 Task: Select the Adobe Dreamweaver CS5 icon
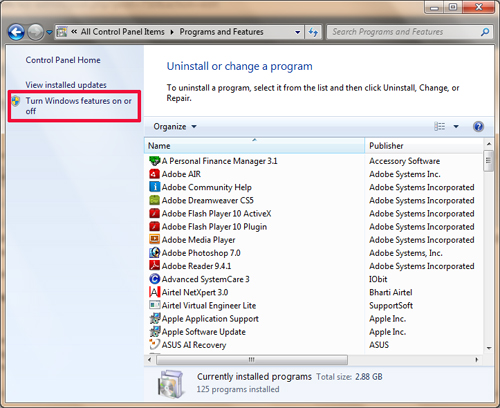pos(154,200)
